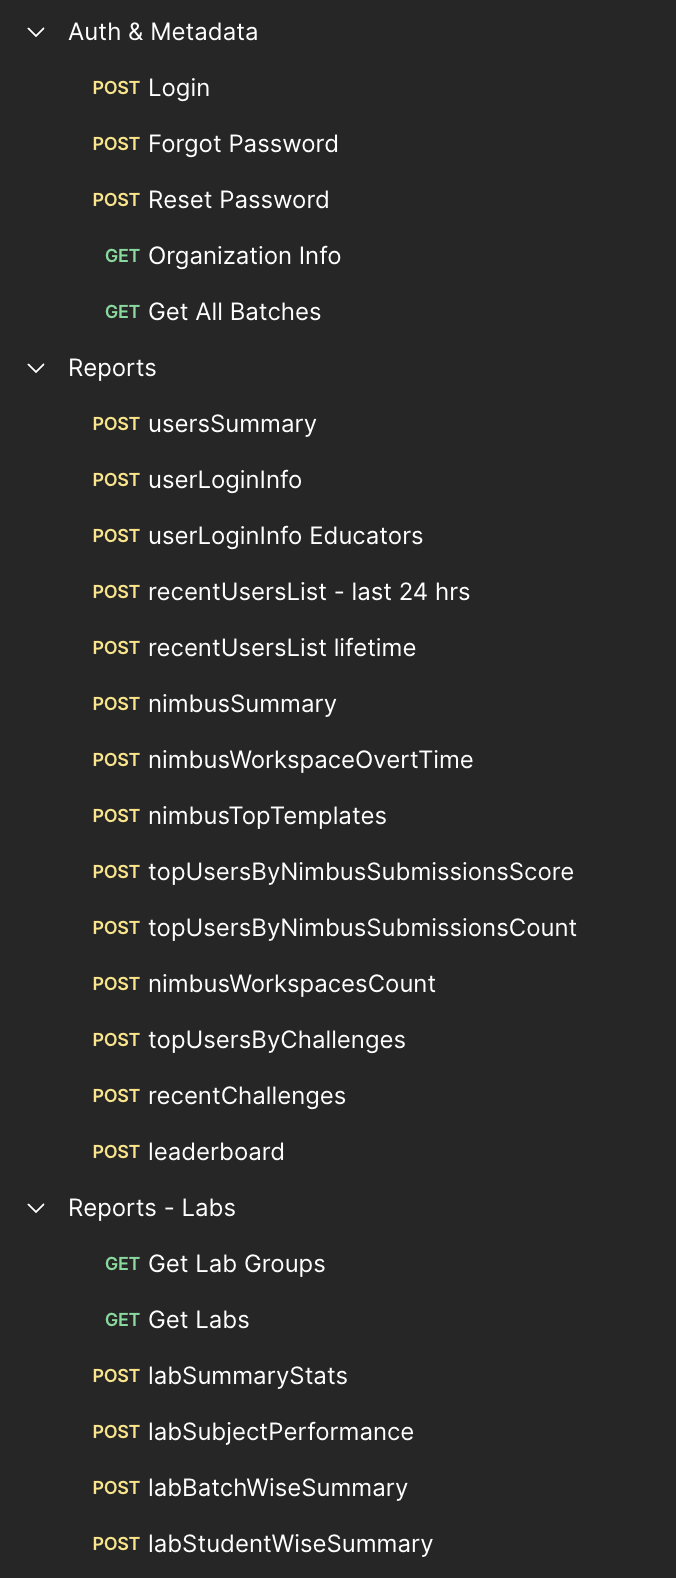Open nimbusWorkspaceOvertTime request
This screenshot has width=676, height=1578.
310,760
